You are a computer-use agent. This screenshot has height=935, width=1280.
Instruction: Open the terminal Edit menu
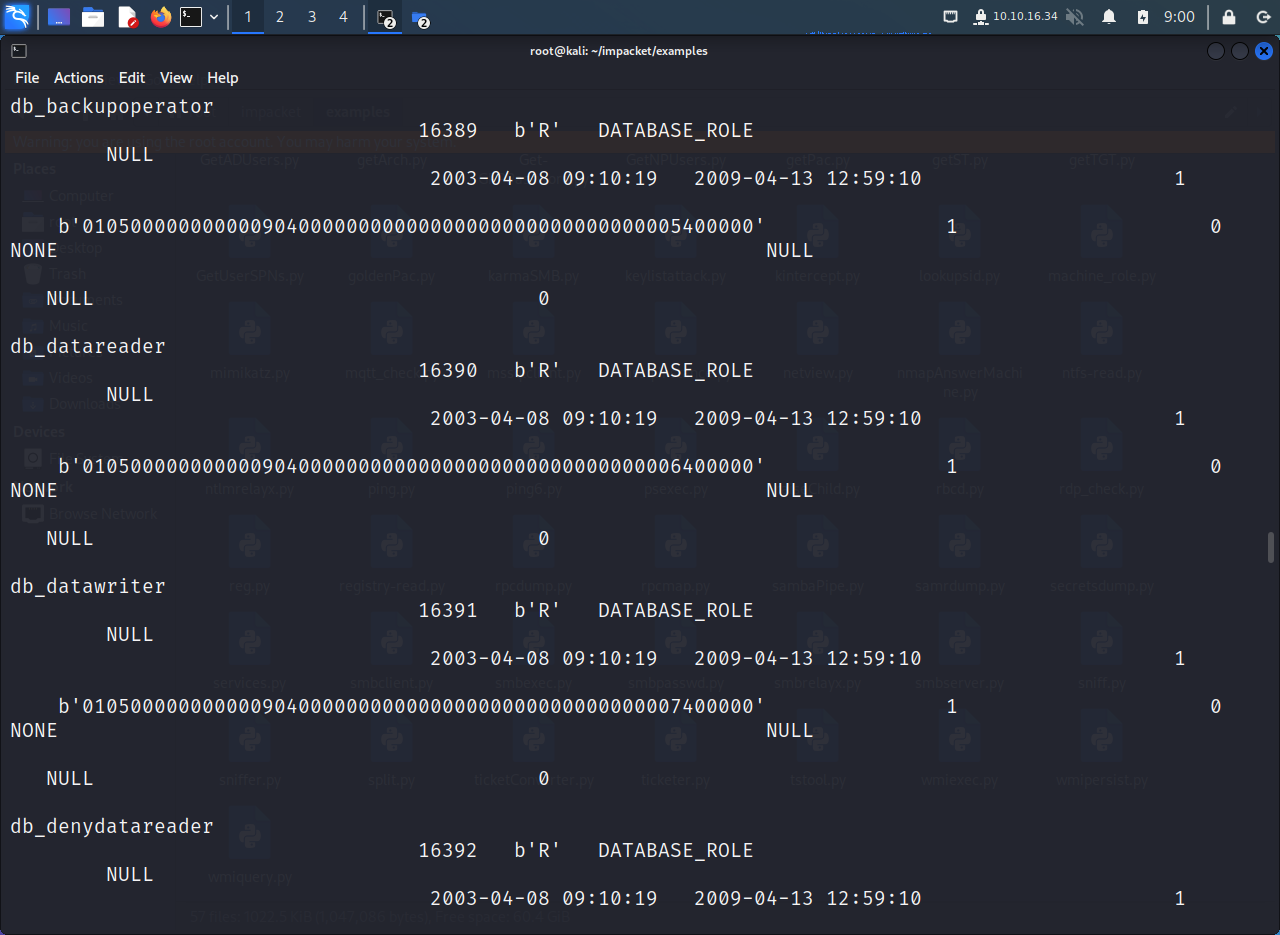coord(132,77)
